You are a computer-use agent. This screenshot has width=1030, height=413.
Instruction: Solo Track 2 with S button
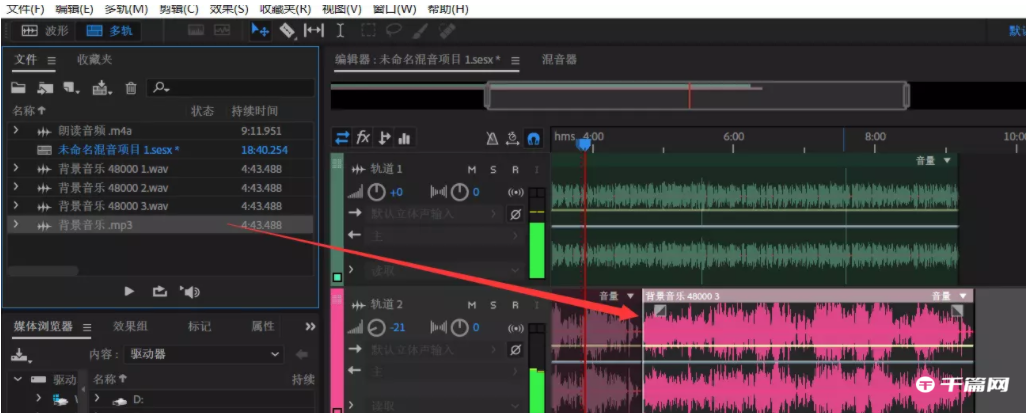click(493, 305)
